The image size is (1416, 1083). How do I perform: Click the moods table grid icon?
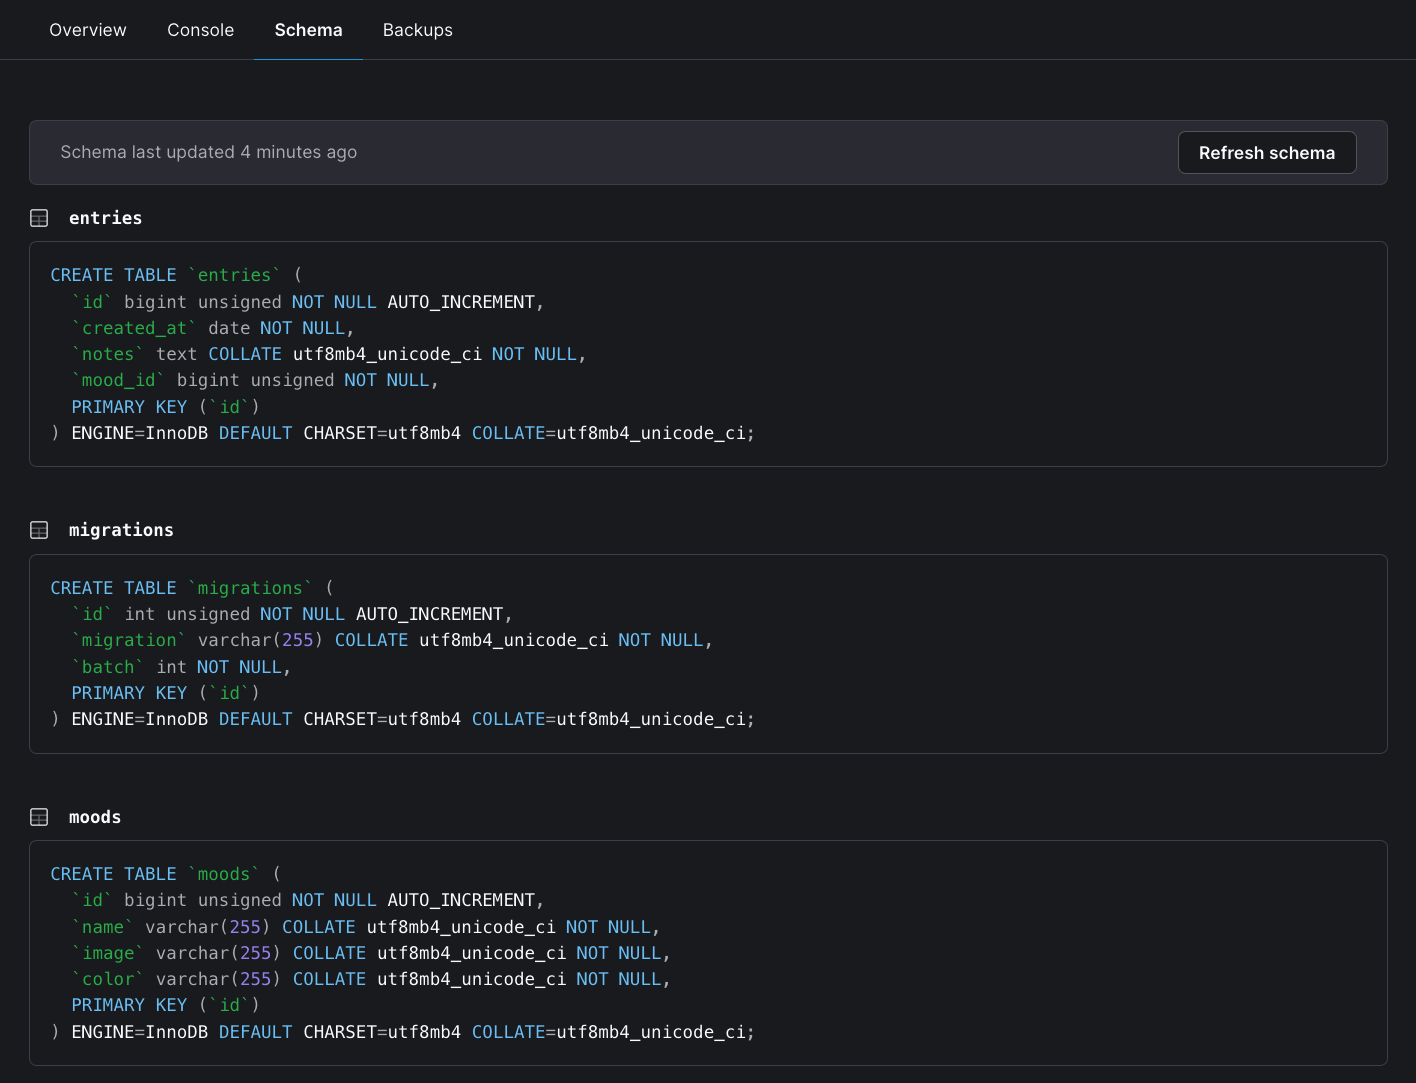coord(39,816)
